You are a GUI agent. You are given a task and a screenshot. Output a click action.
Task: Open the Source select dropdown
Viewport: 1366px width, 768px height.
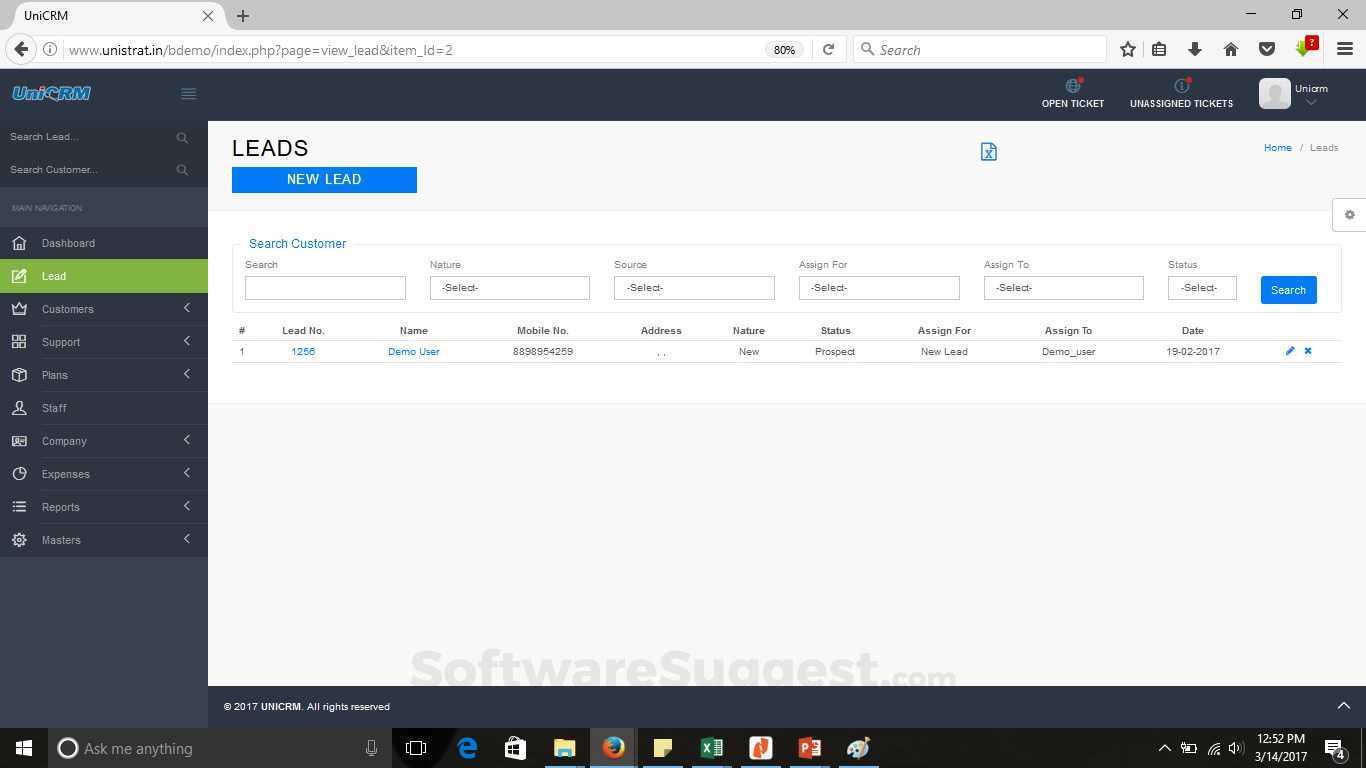point(694,287)
